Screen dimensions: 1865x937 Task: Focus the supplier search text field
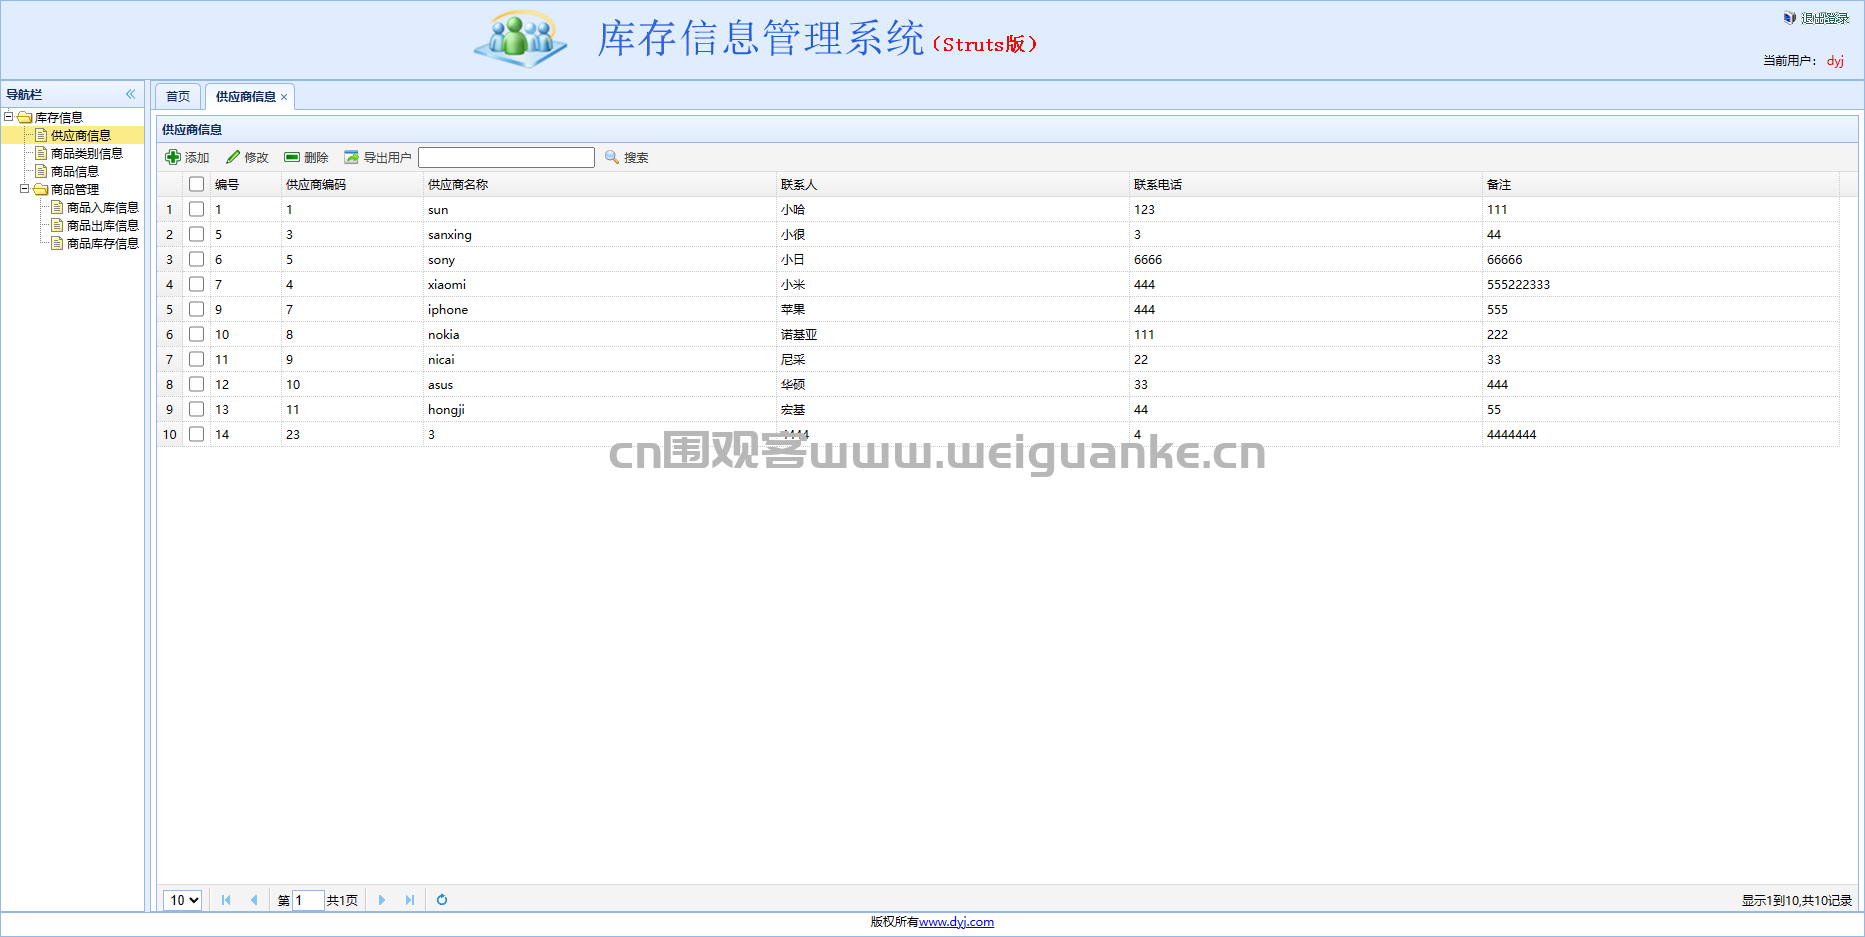point(506,157)
